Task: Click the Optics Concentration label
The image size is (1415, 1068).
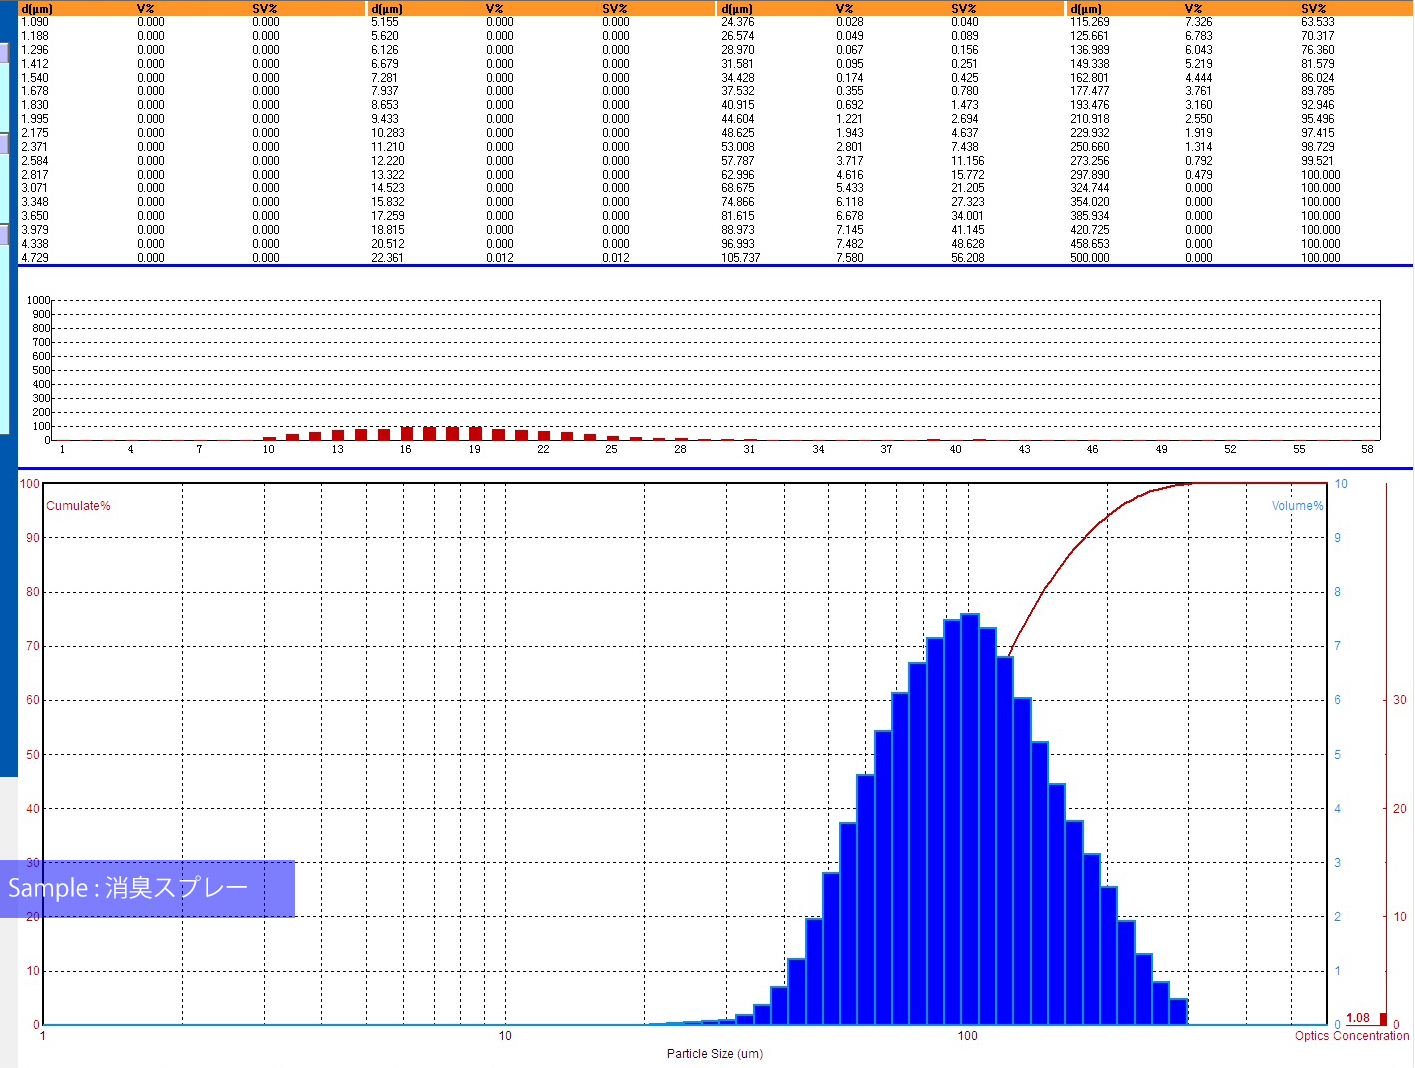Action: [1352, 1036]
